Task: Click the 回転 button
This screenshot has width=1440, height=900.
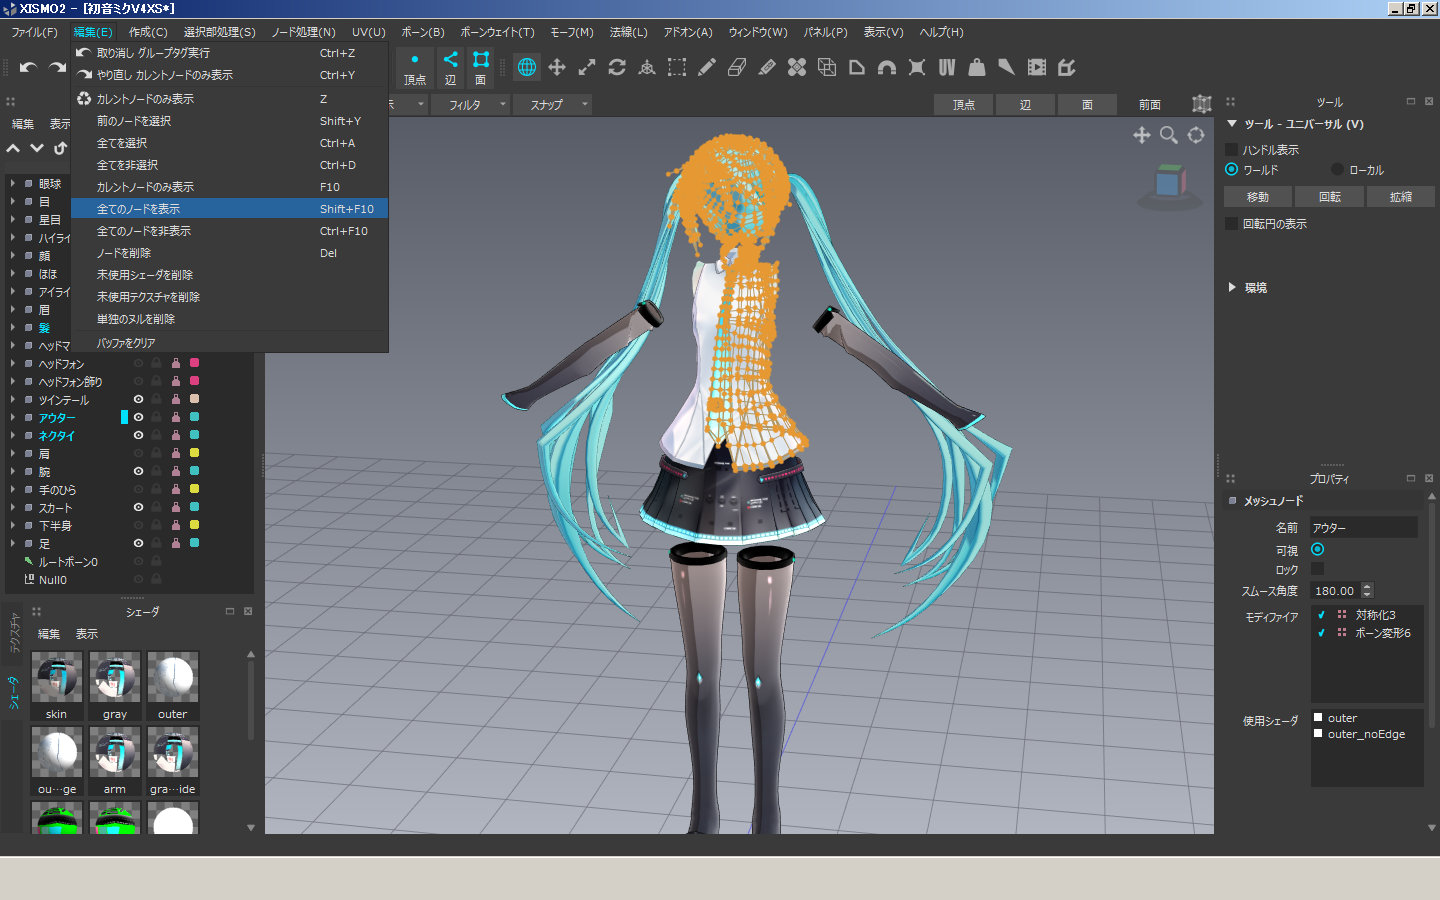Action: coord(1329,197)
